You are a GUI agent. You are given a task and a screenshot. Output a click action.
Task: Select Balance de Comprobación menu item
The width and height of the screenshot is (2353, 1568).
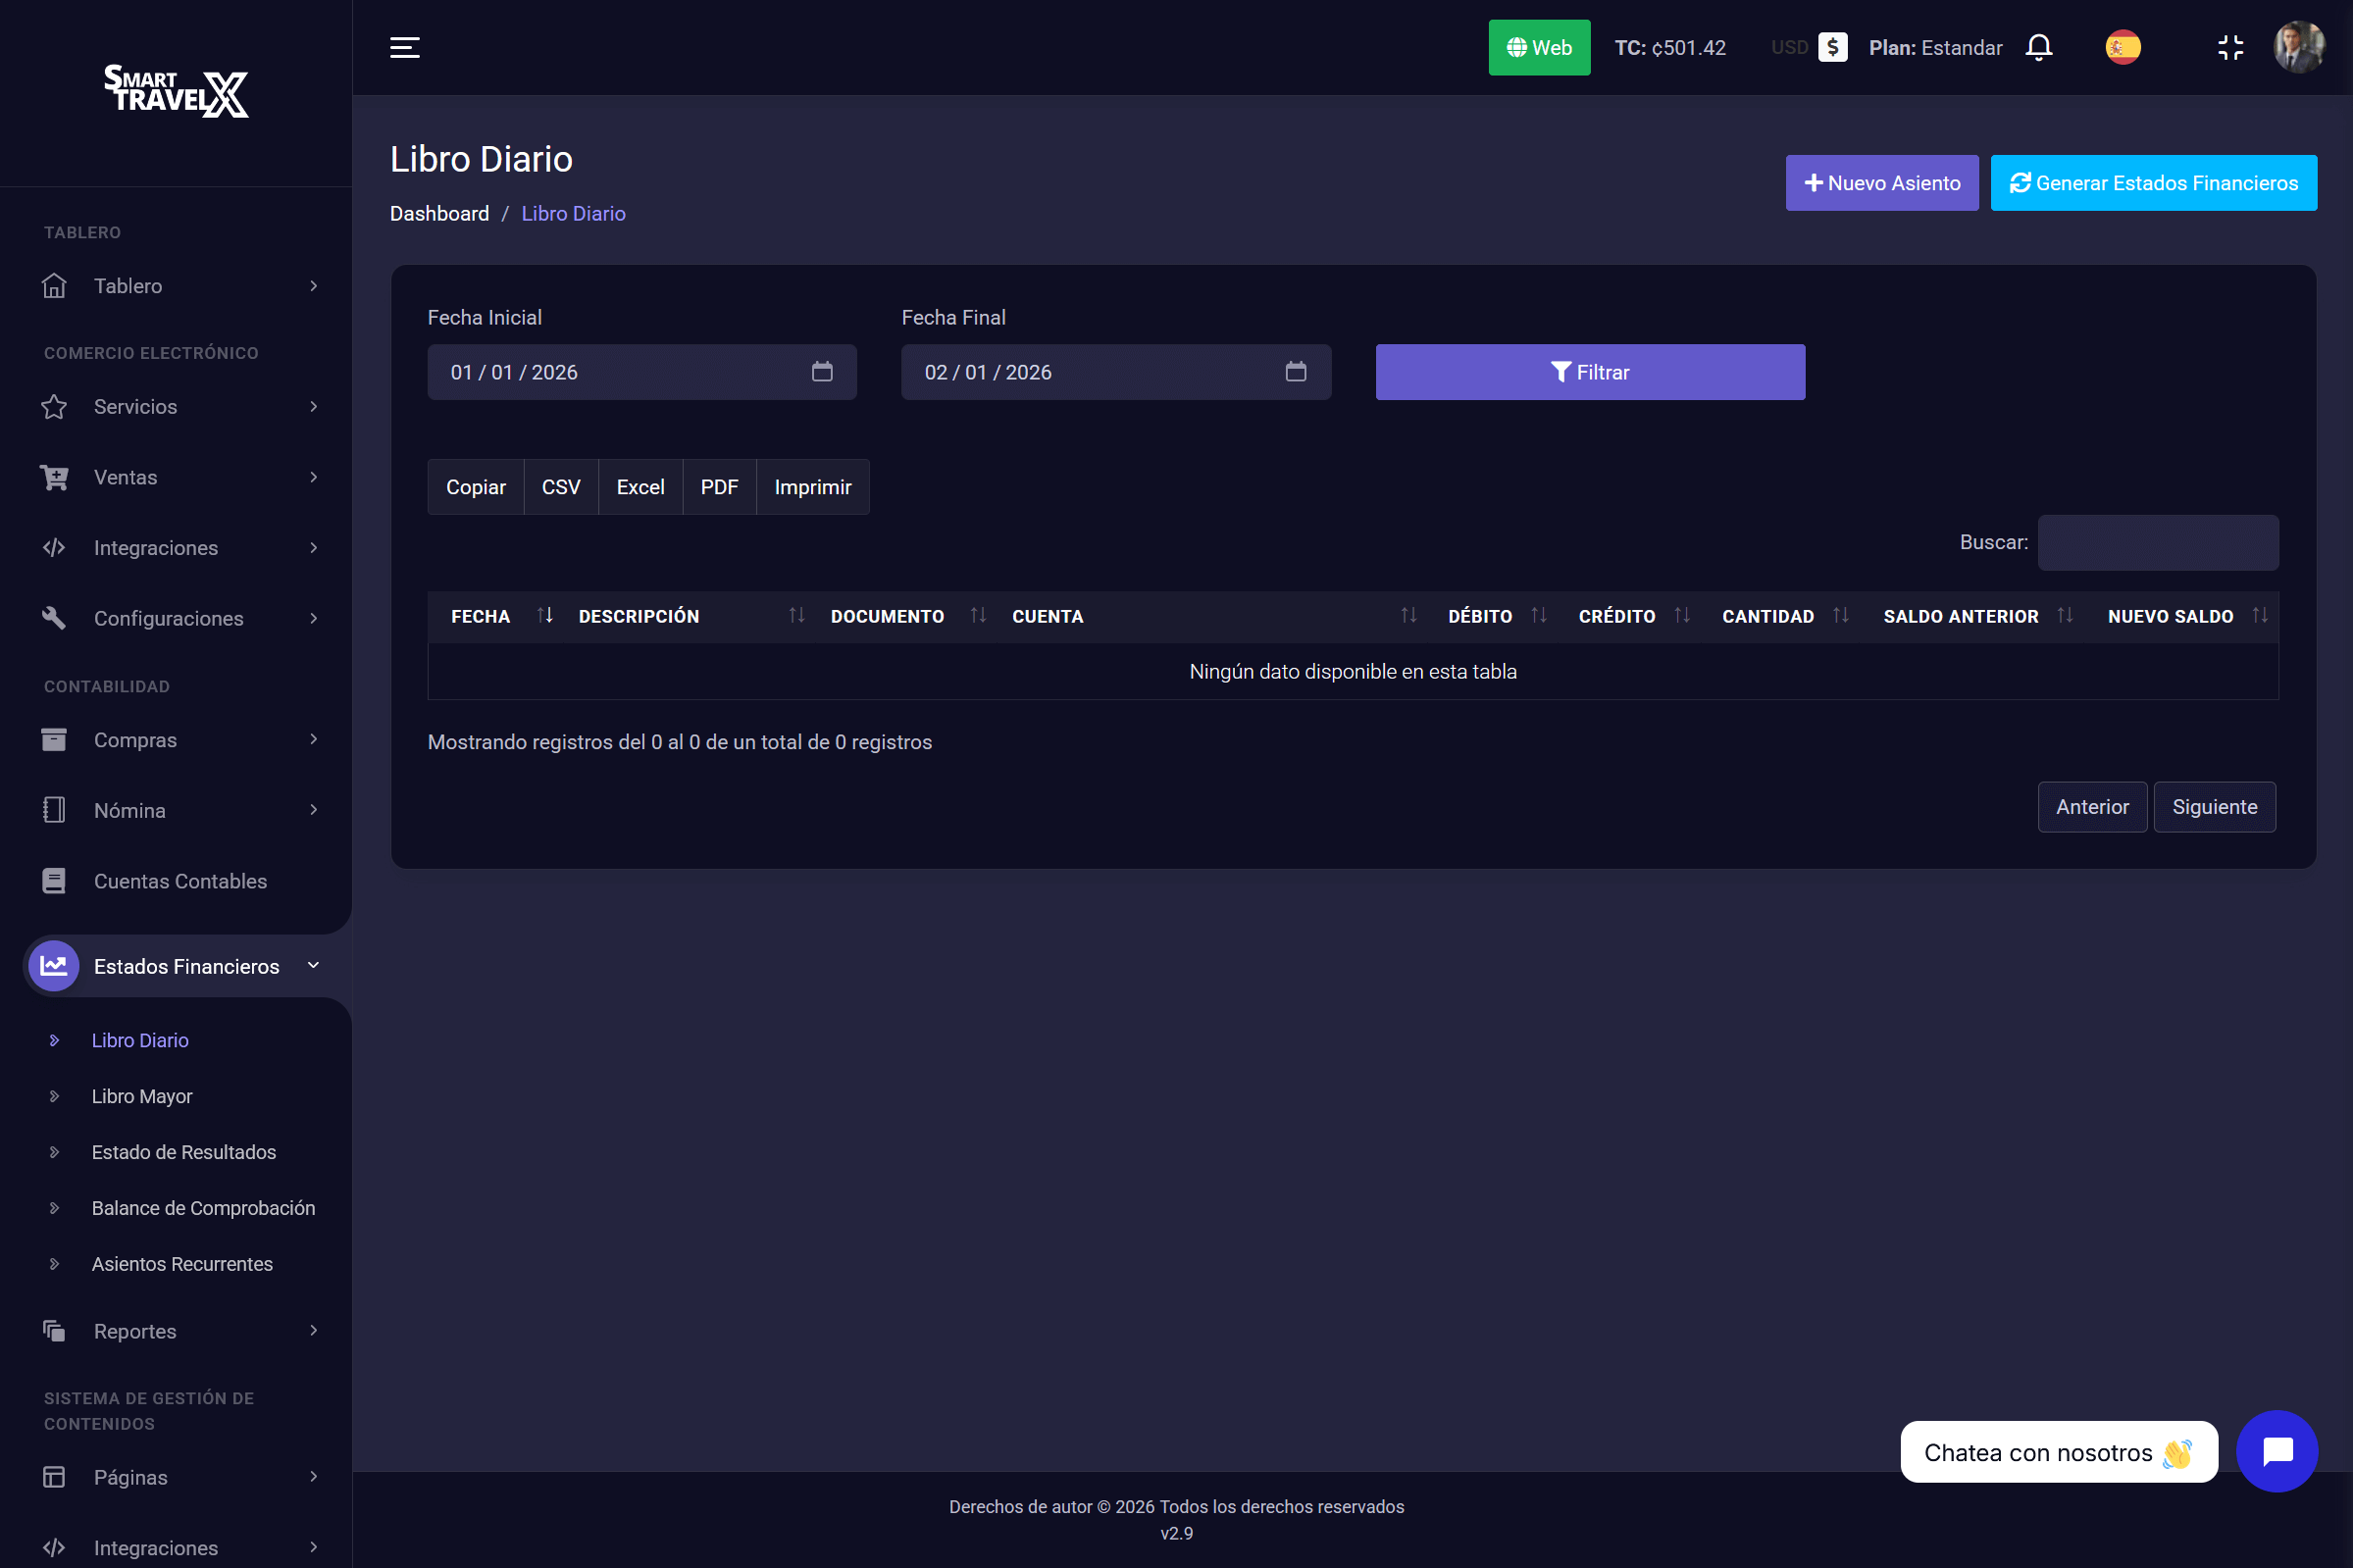tap(203, 1208)
